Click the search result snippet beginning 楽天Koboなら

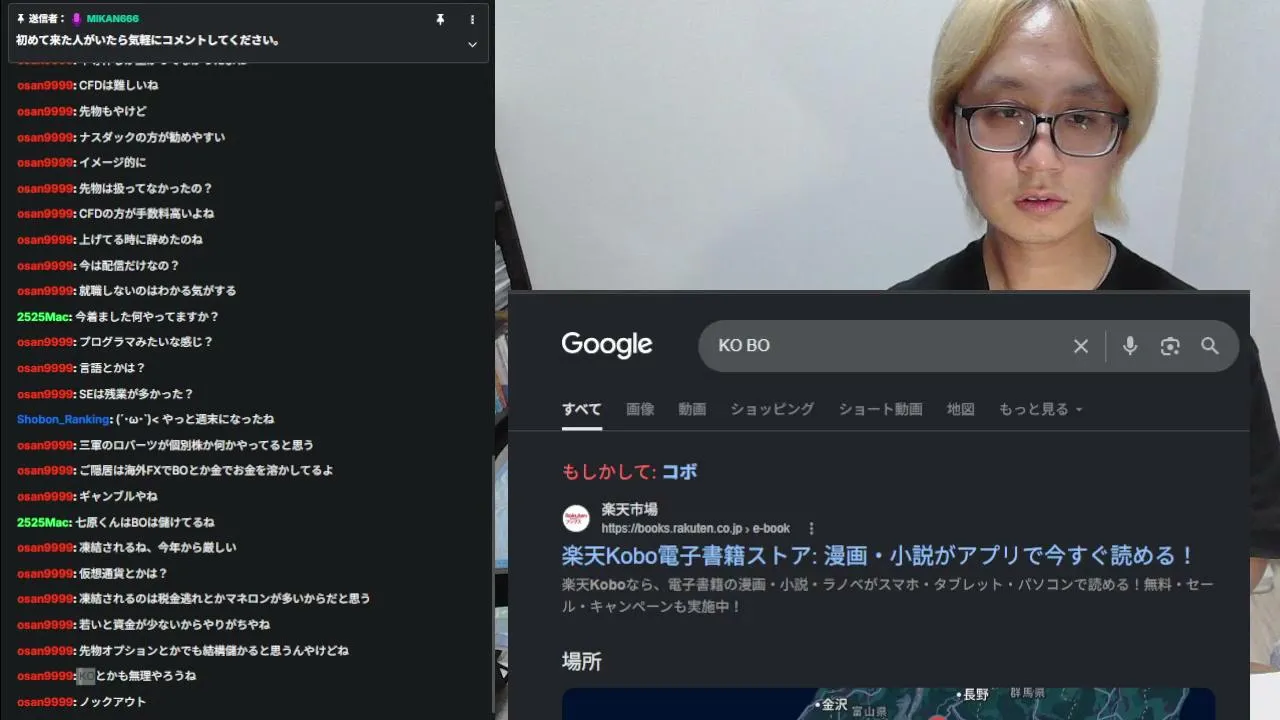(888, 595)
